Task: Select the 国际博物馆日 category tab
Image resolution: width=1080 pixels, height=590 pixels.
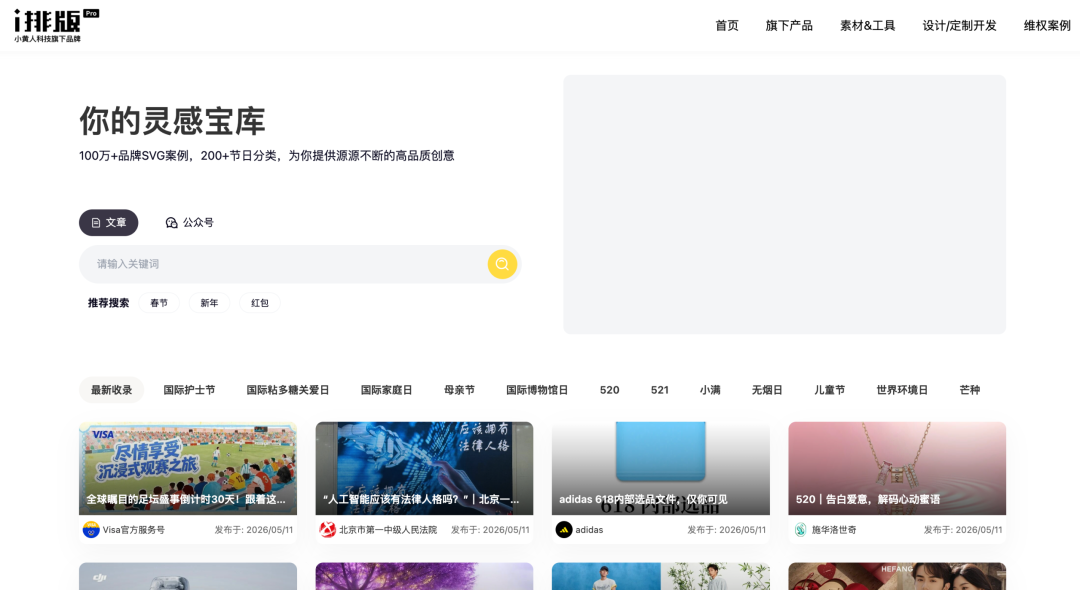Action: 537,390
